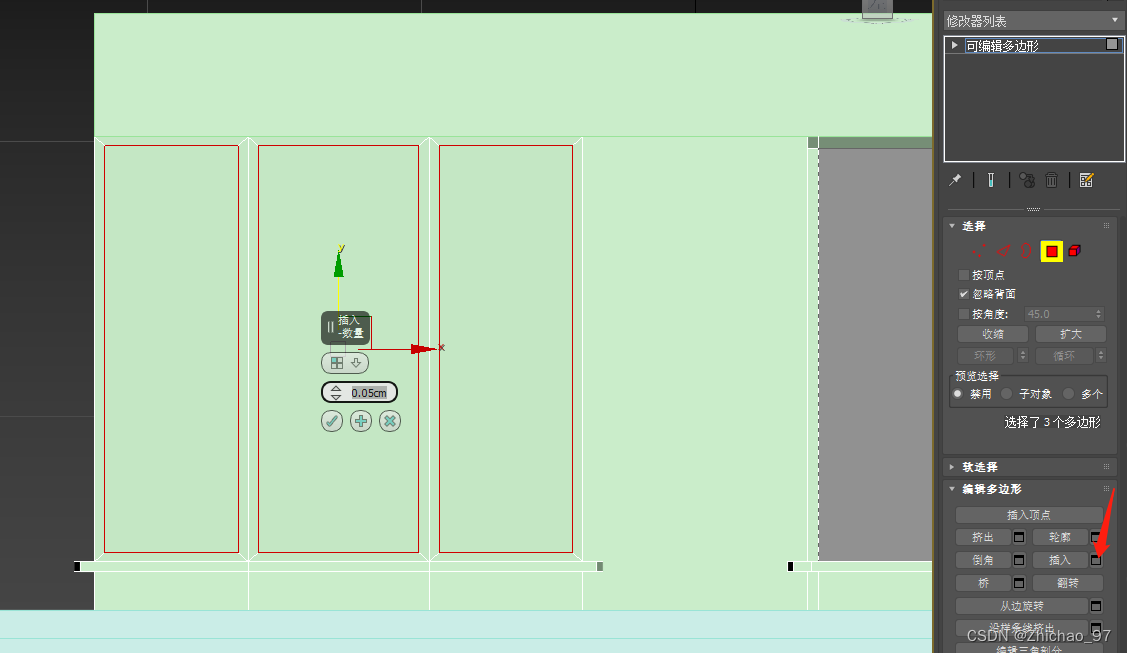Viewport: 1127px width, 653px height.
Task: Collapse the 编辑多边形 rollout
Action: [952, 489]
